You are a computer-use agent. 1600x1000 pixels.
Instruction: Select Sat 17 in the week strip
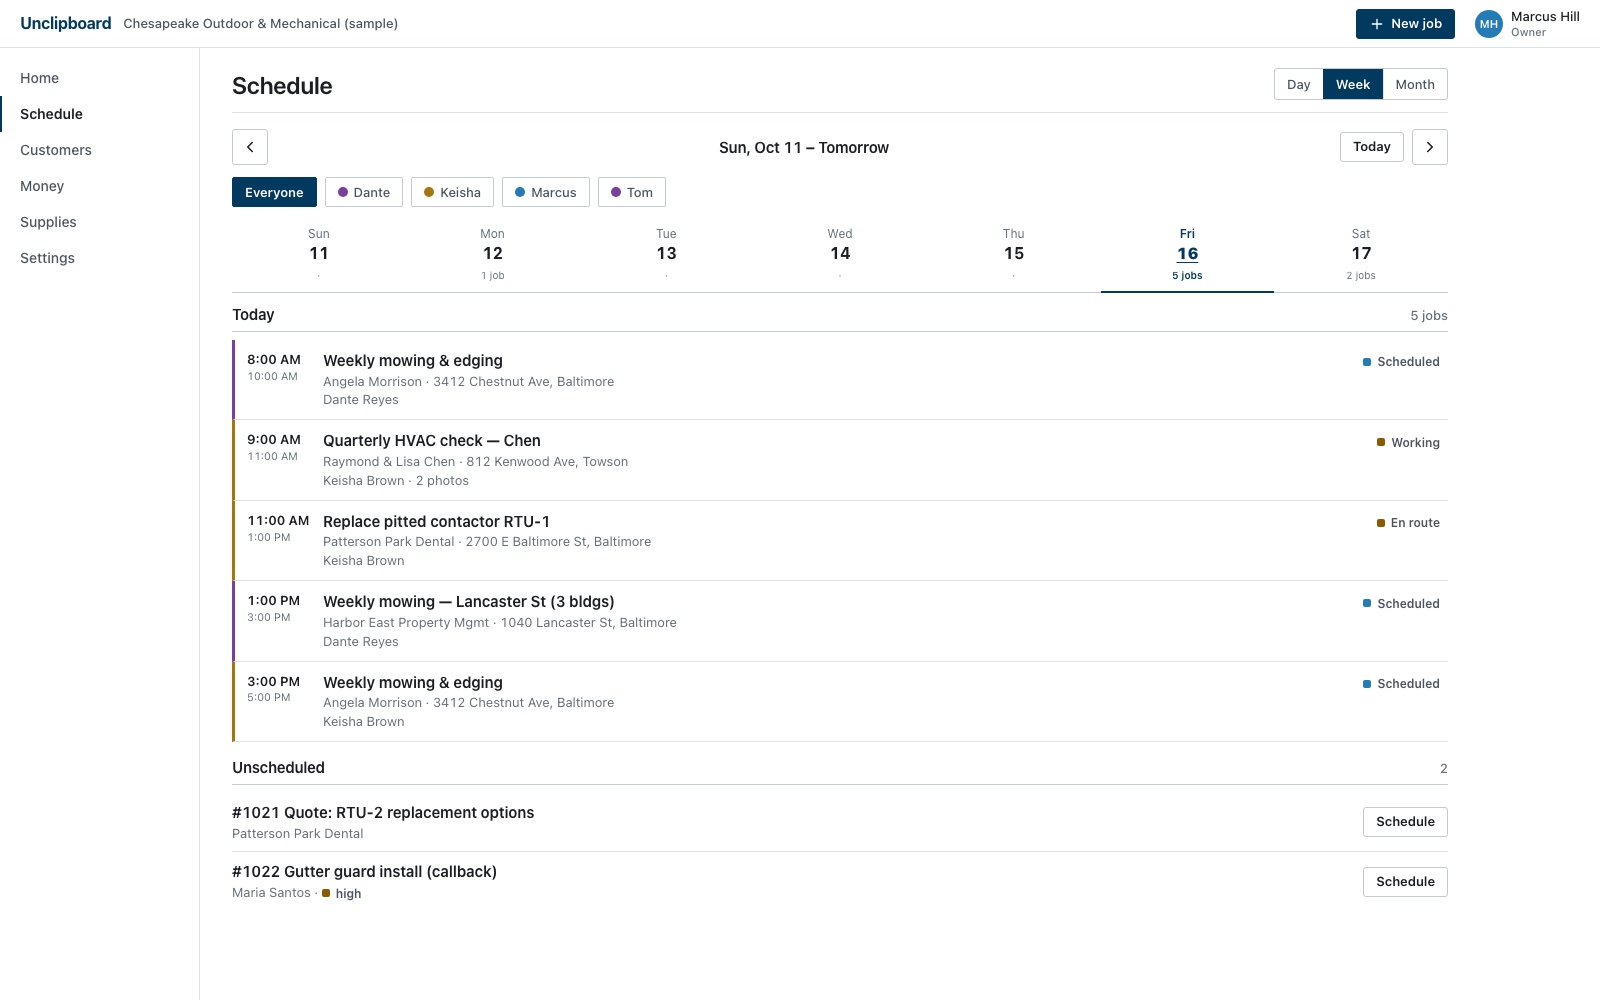click(x=1361, y=255)
